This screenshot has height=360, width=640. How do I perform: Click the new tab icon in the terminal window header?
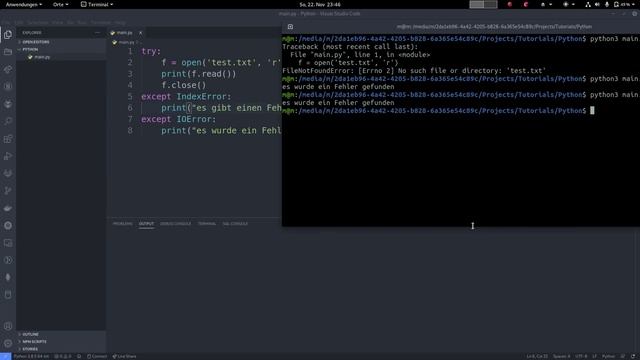pyautogui.click(x=290, y=27)
